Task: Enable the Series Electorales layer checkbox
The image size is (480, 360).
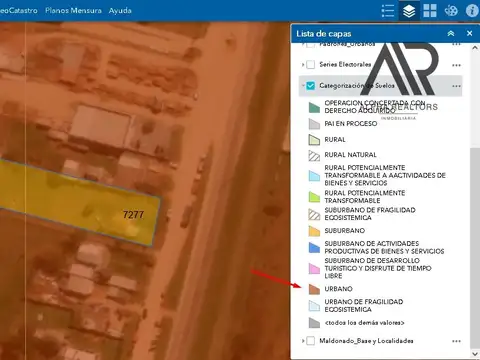Action: coord(310,65)
